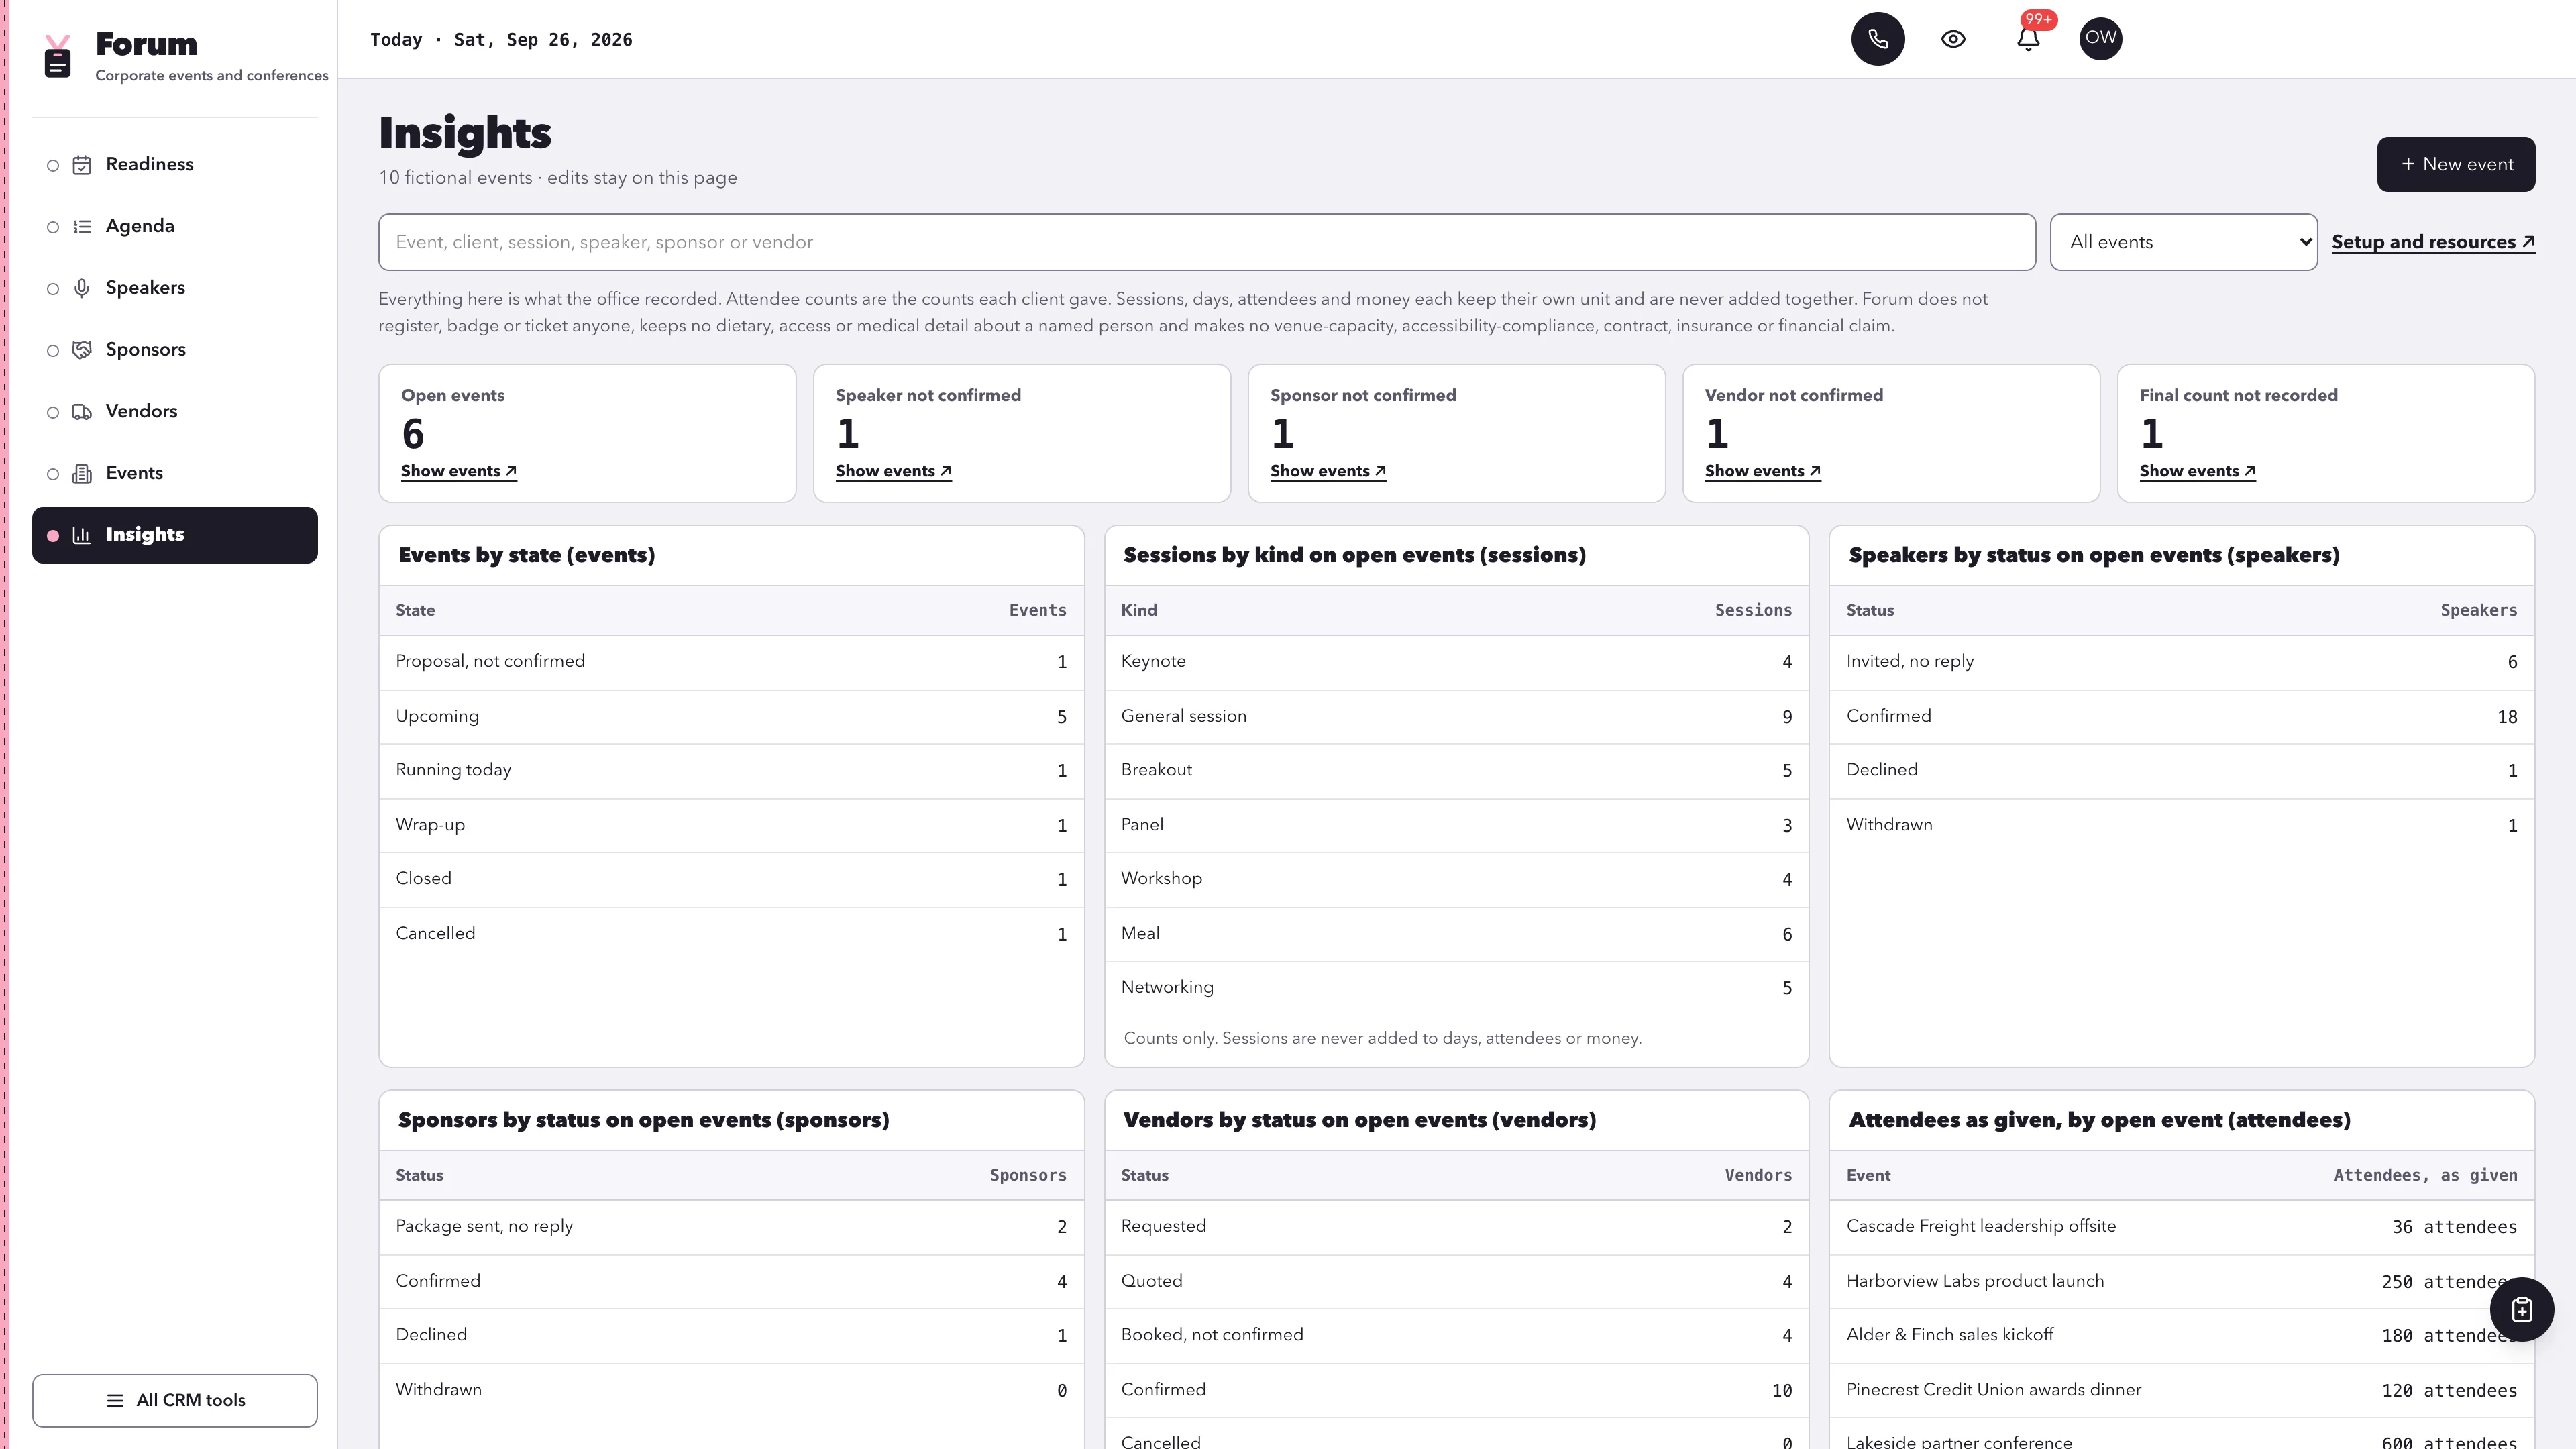2576x1449 pixels.
Task: Click the 'Networking' sessions row
Action: click(x=1456, y=988)
